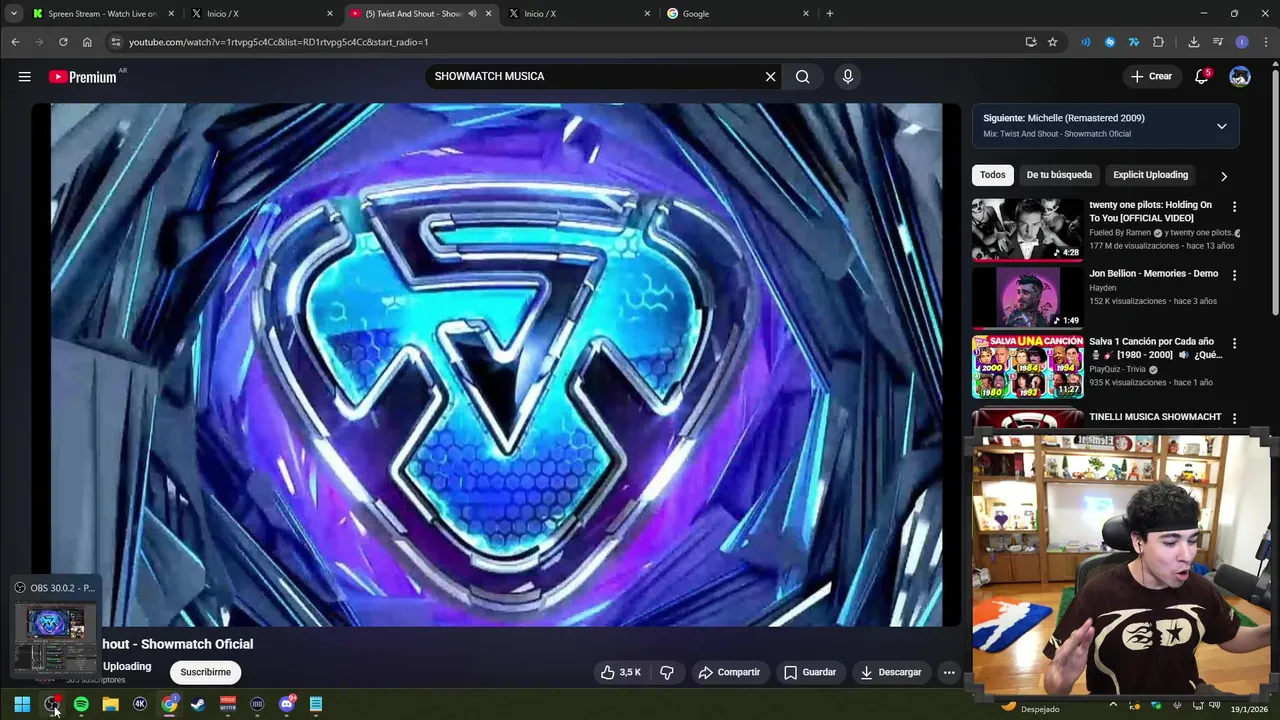Subscribe using Suscribirme button

pos(205,672)
